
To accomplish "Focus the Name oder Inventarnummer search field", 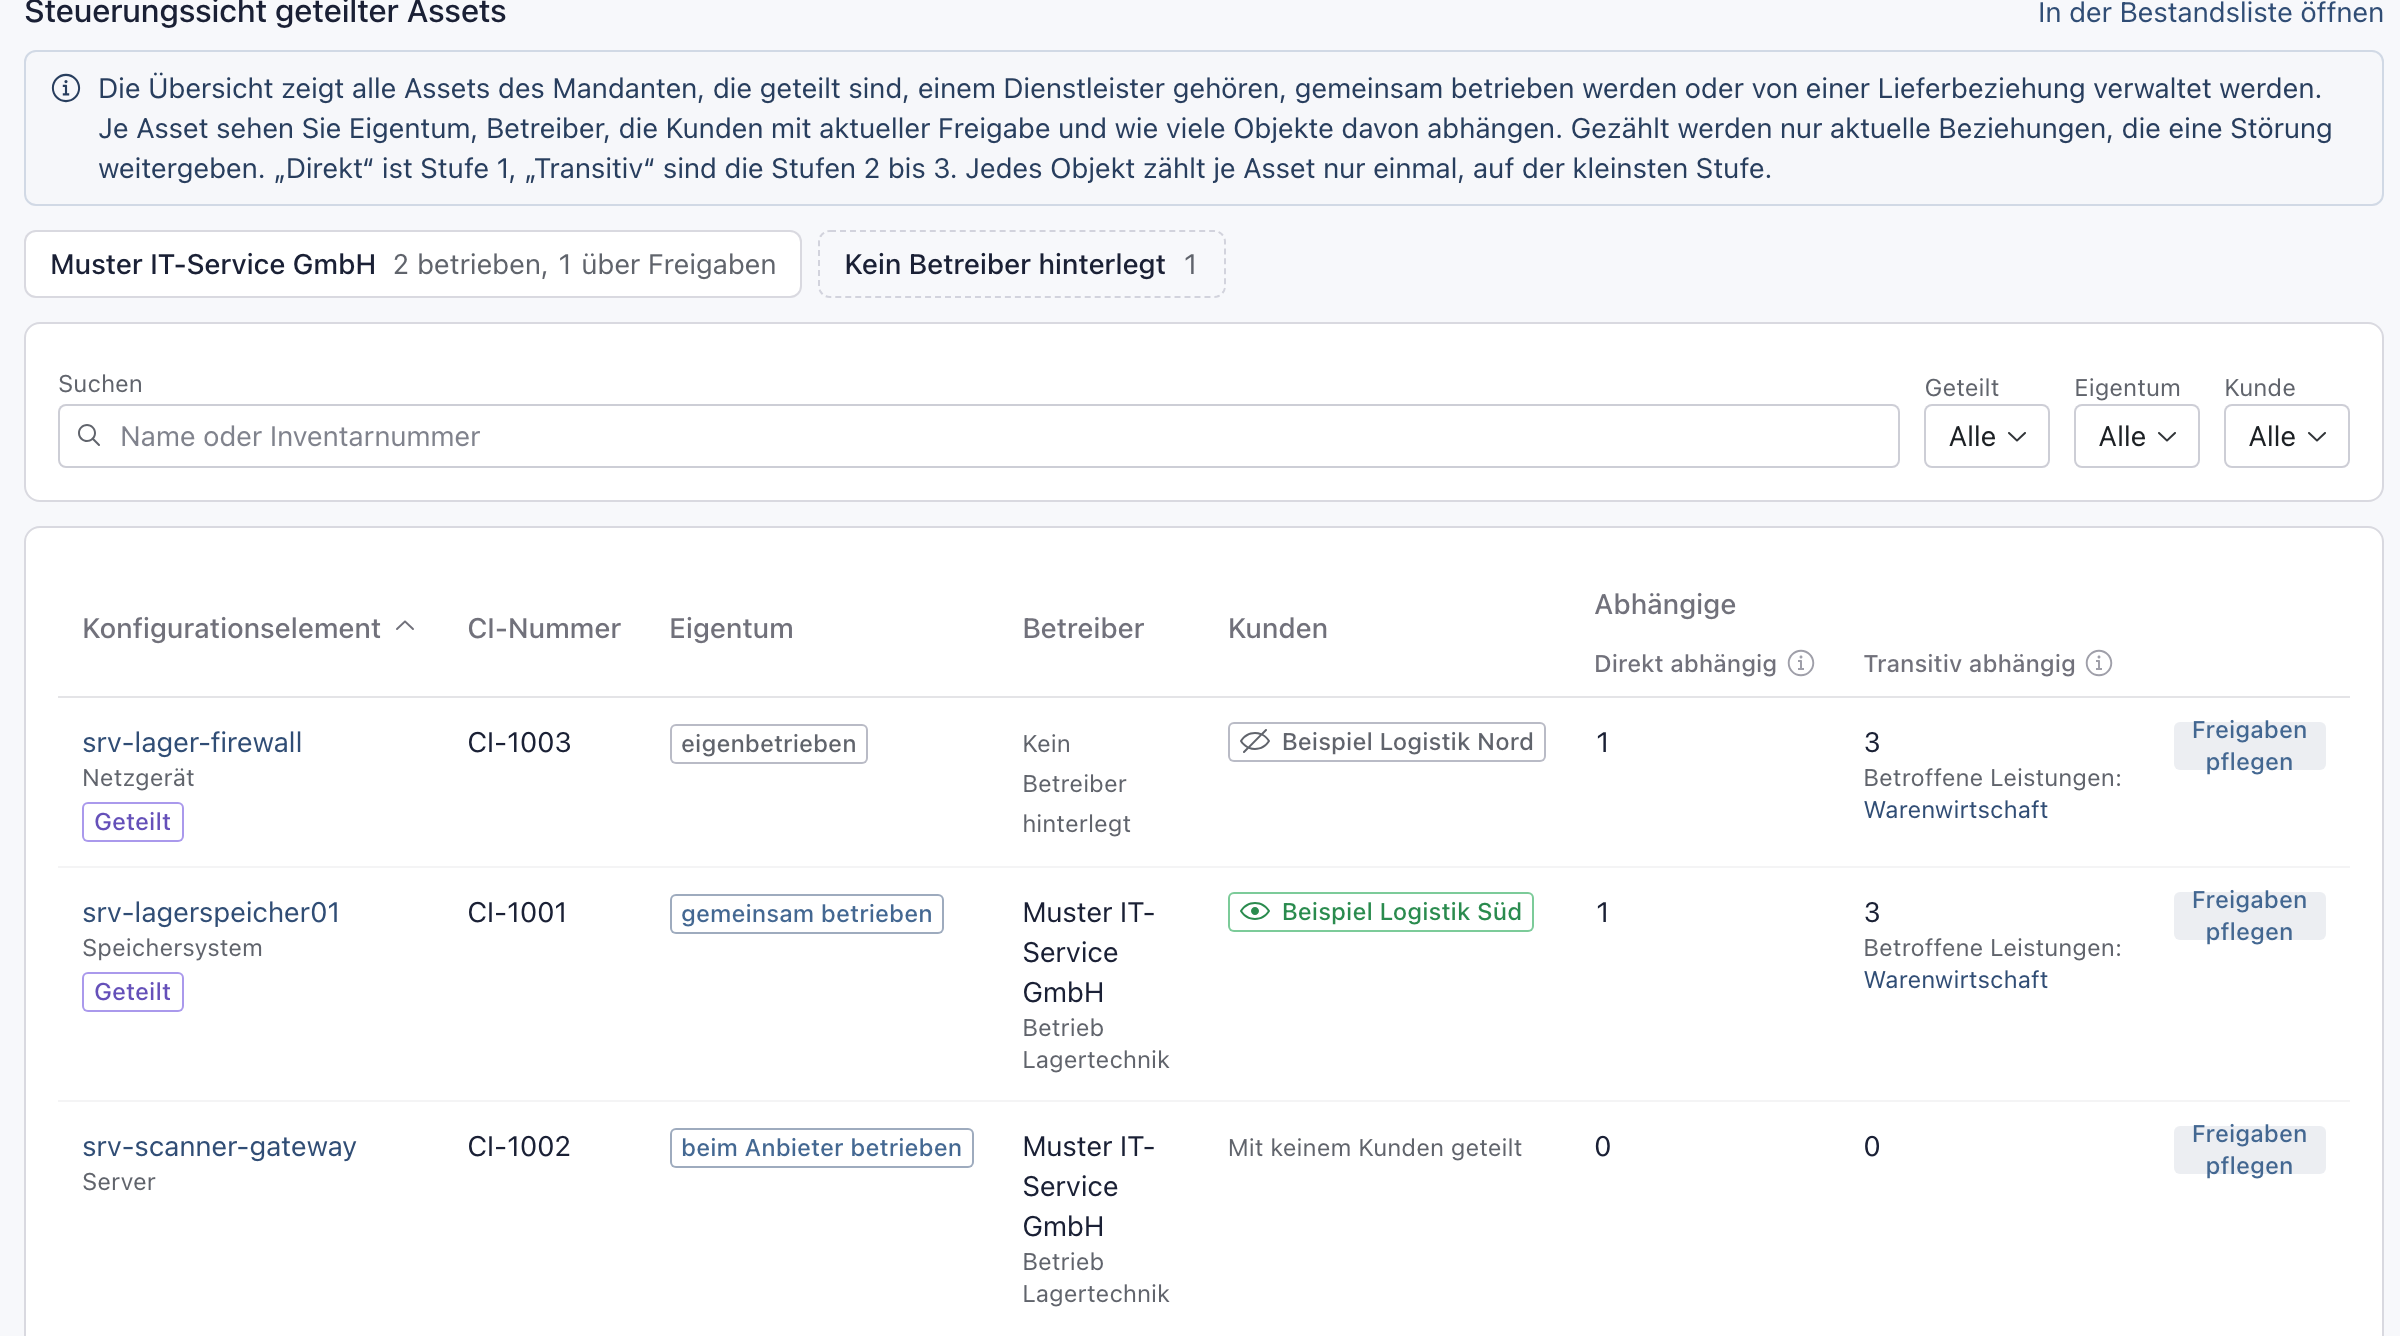I will tap(979, 436).
